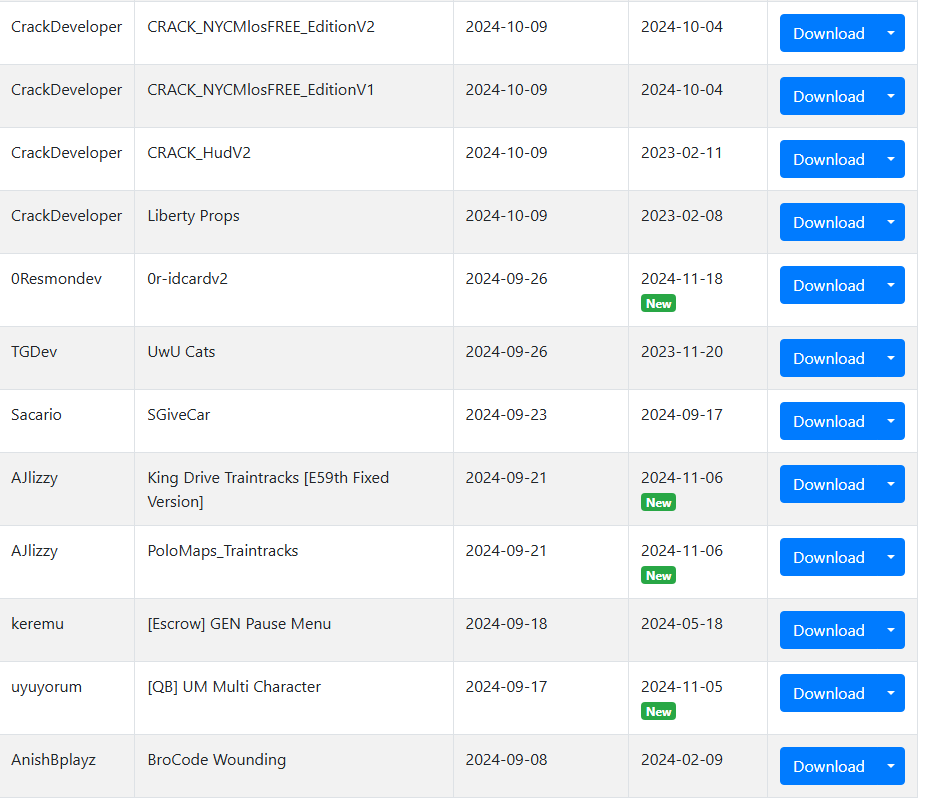The height and width of the screenshot is (798, 930).
Task: Download Liberty Props
Action: click(829, 222)
